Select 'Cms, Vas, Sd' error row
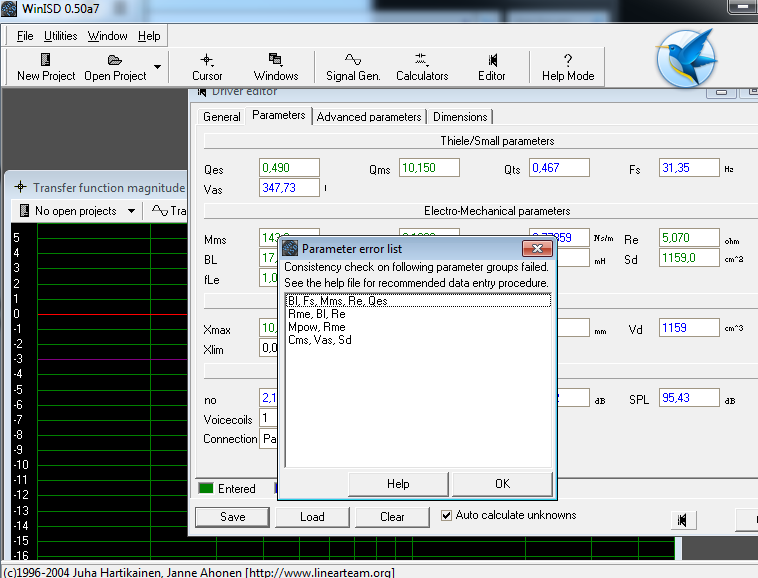Image resolution: width=758 pixels, height=578 pixels. (x=419, y=340)
